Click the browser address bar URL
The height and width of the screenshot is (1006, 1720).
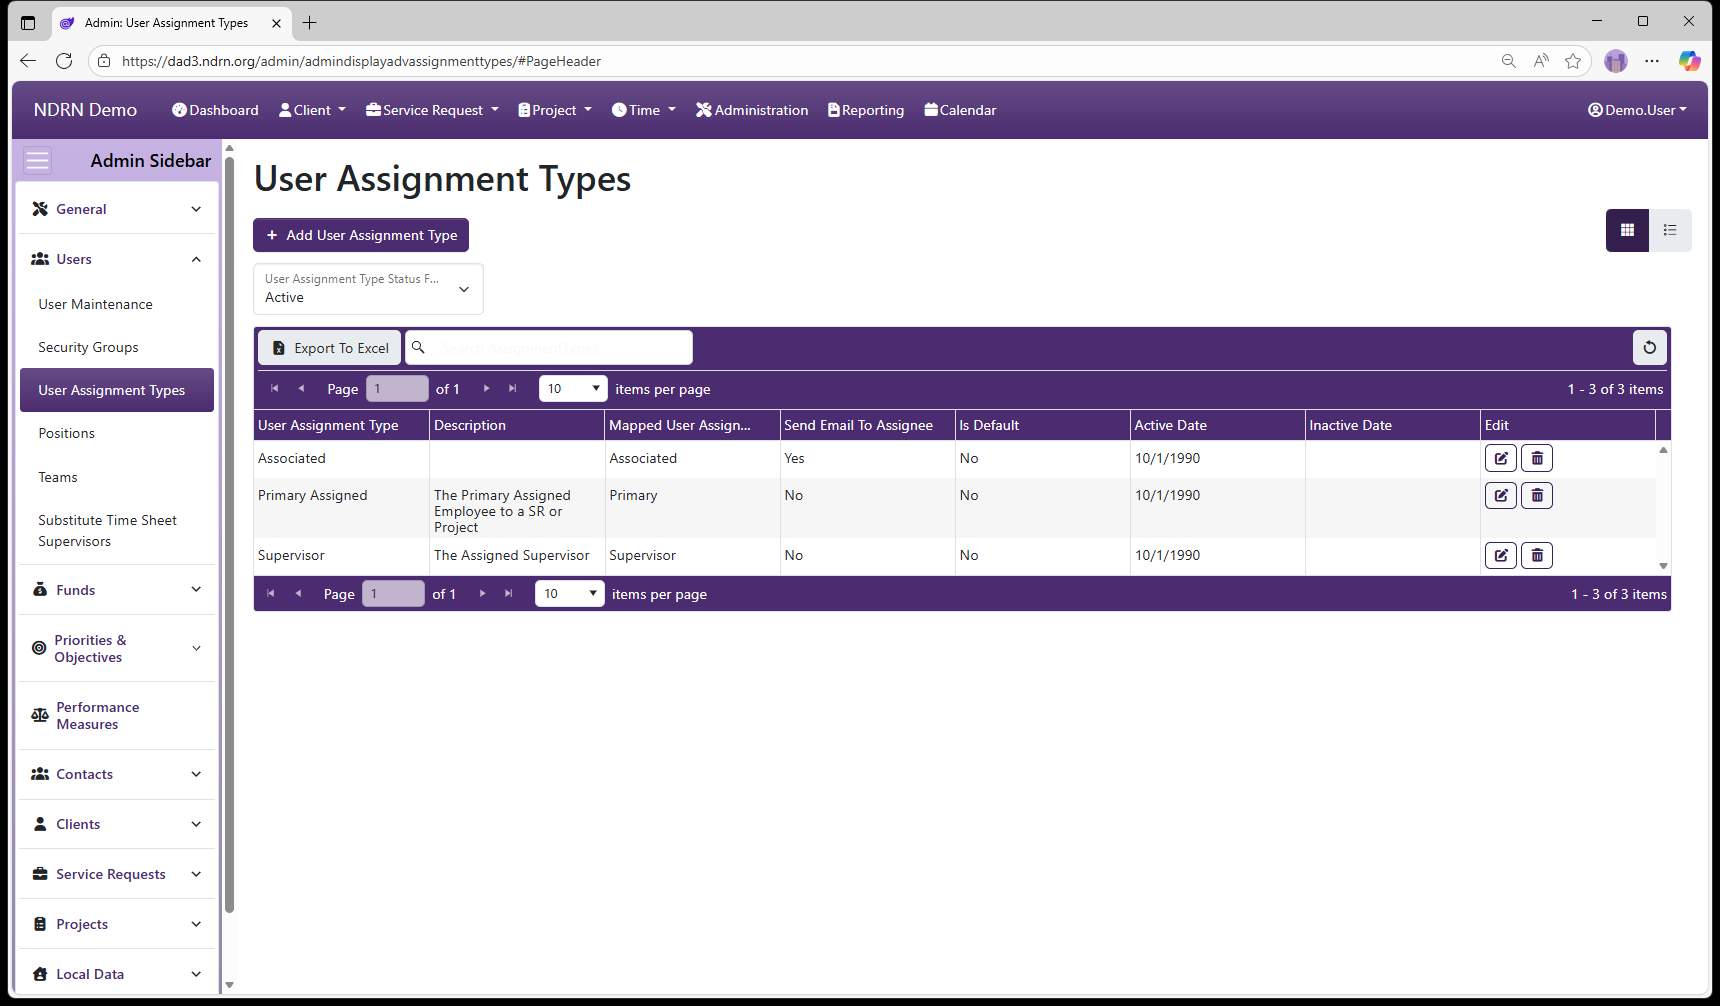[361, 61]
